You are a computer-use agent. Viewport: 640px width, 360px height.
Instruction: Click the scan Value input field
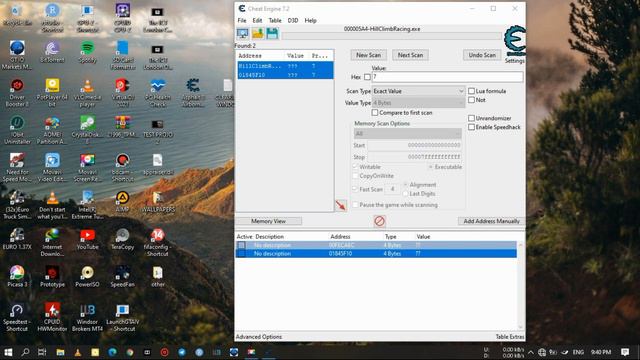pyautogui.click(x=447, y=77)
